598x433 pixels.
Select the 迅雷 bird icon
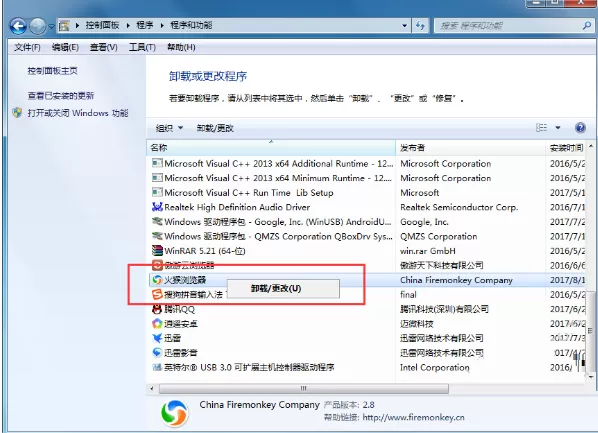[x=157, y=338]
